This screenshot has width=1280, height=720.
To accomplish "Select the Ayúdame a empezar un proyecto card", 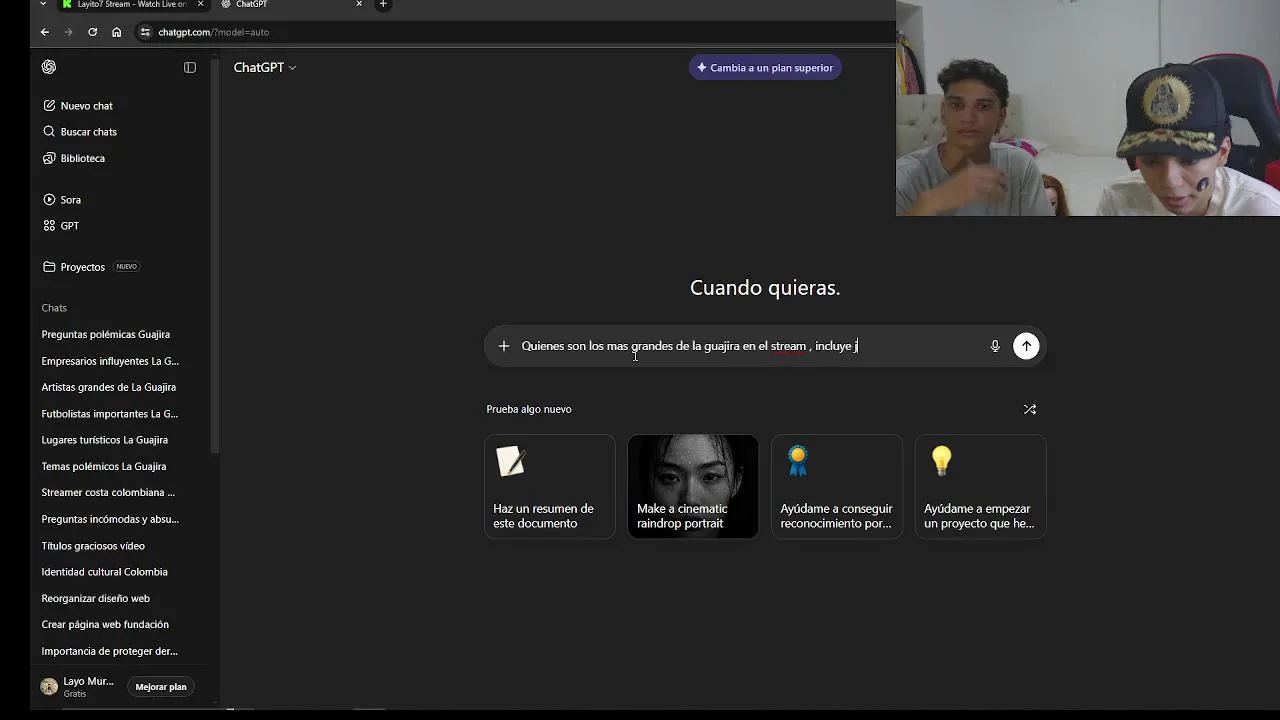I will click(x=981, y=486).
